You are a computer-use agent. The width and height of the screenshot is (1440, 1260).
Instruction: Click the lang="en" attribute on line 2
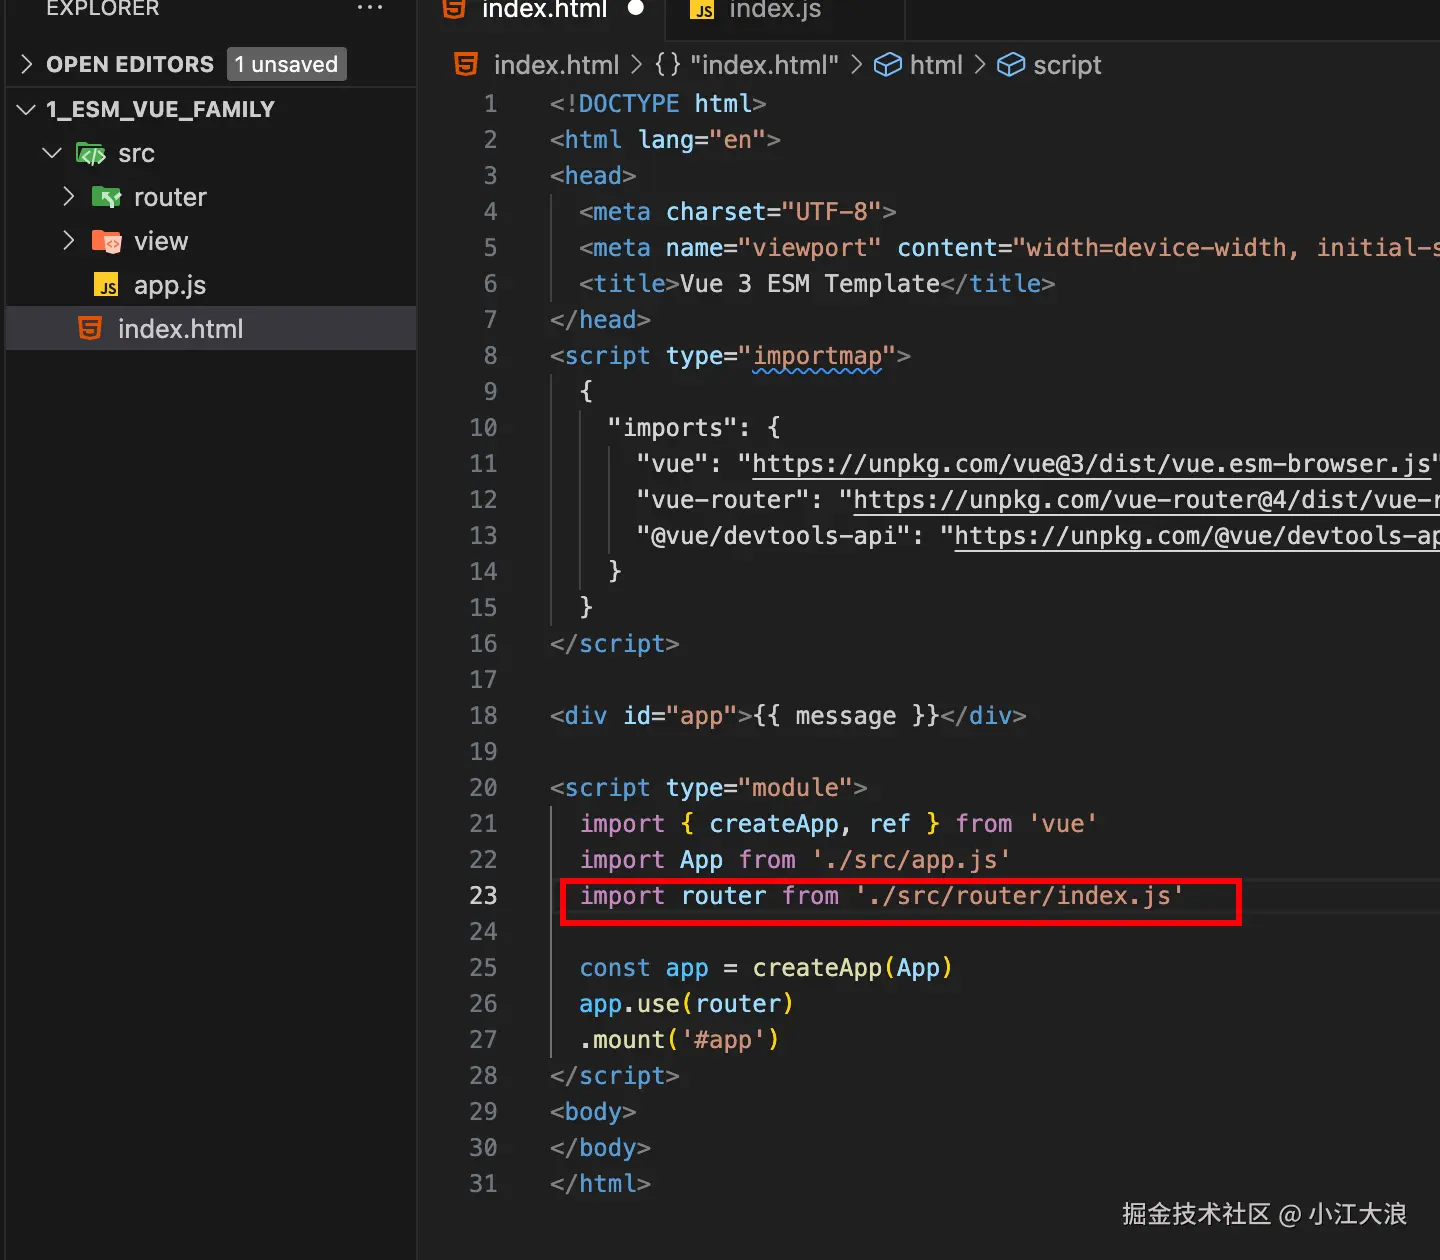point(702,140)
